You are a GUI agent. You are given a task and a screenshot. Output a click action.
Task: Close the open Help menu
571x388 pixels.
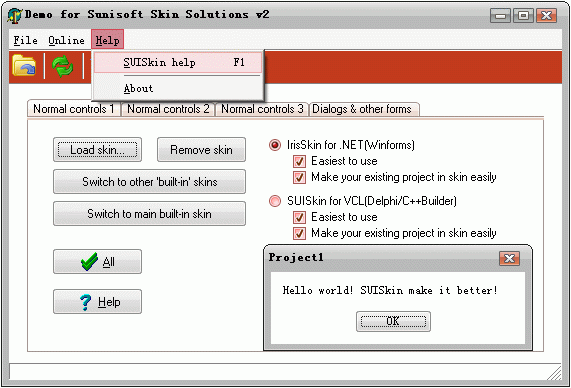pyautogui.click(x=107, y=40)
